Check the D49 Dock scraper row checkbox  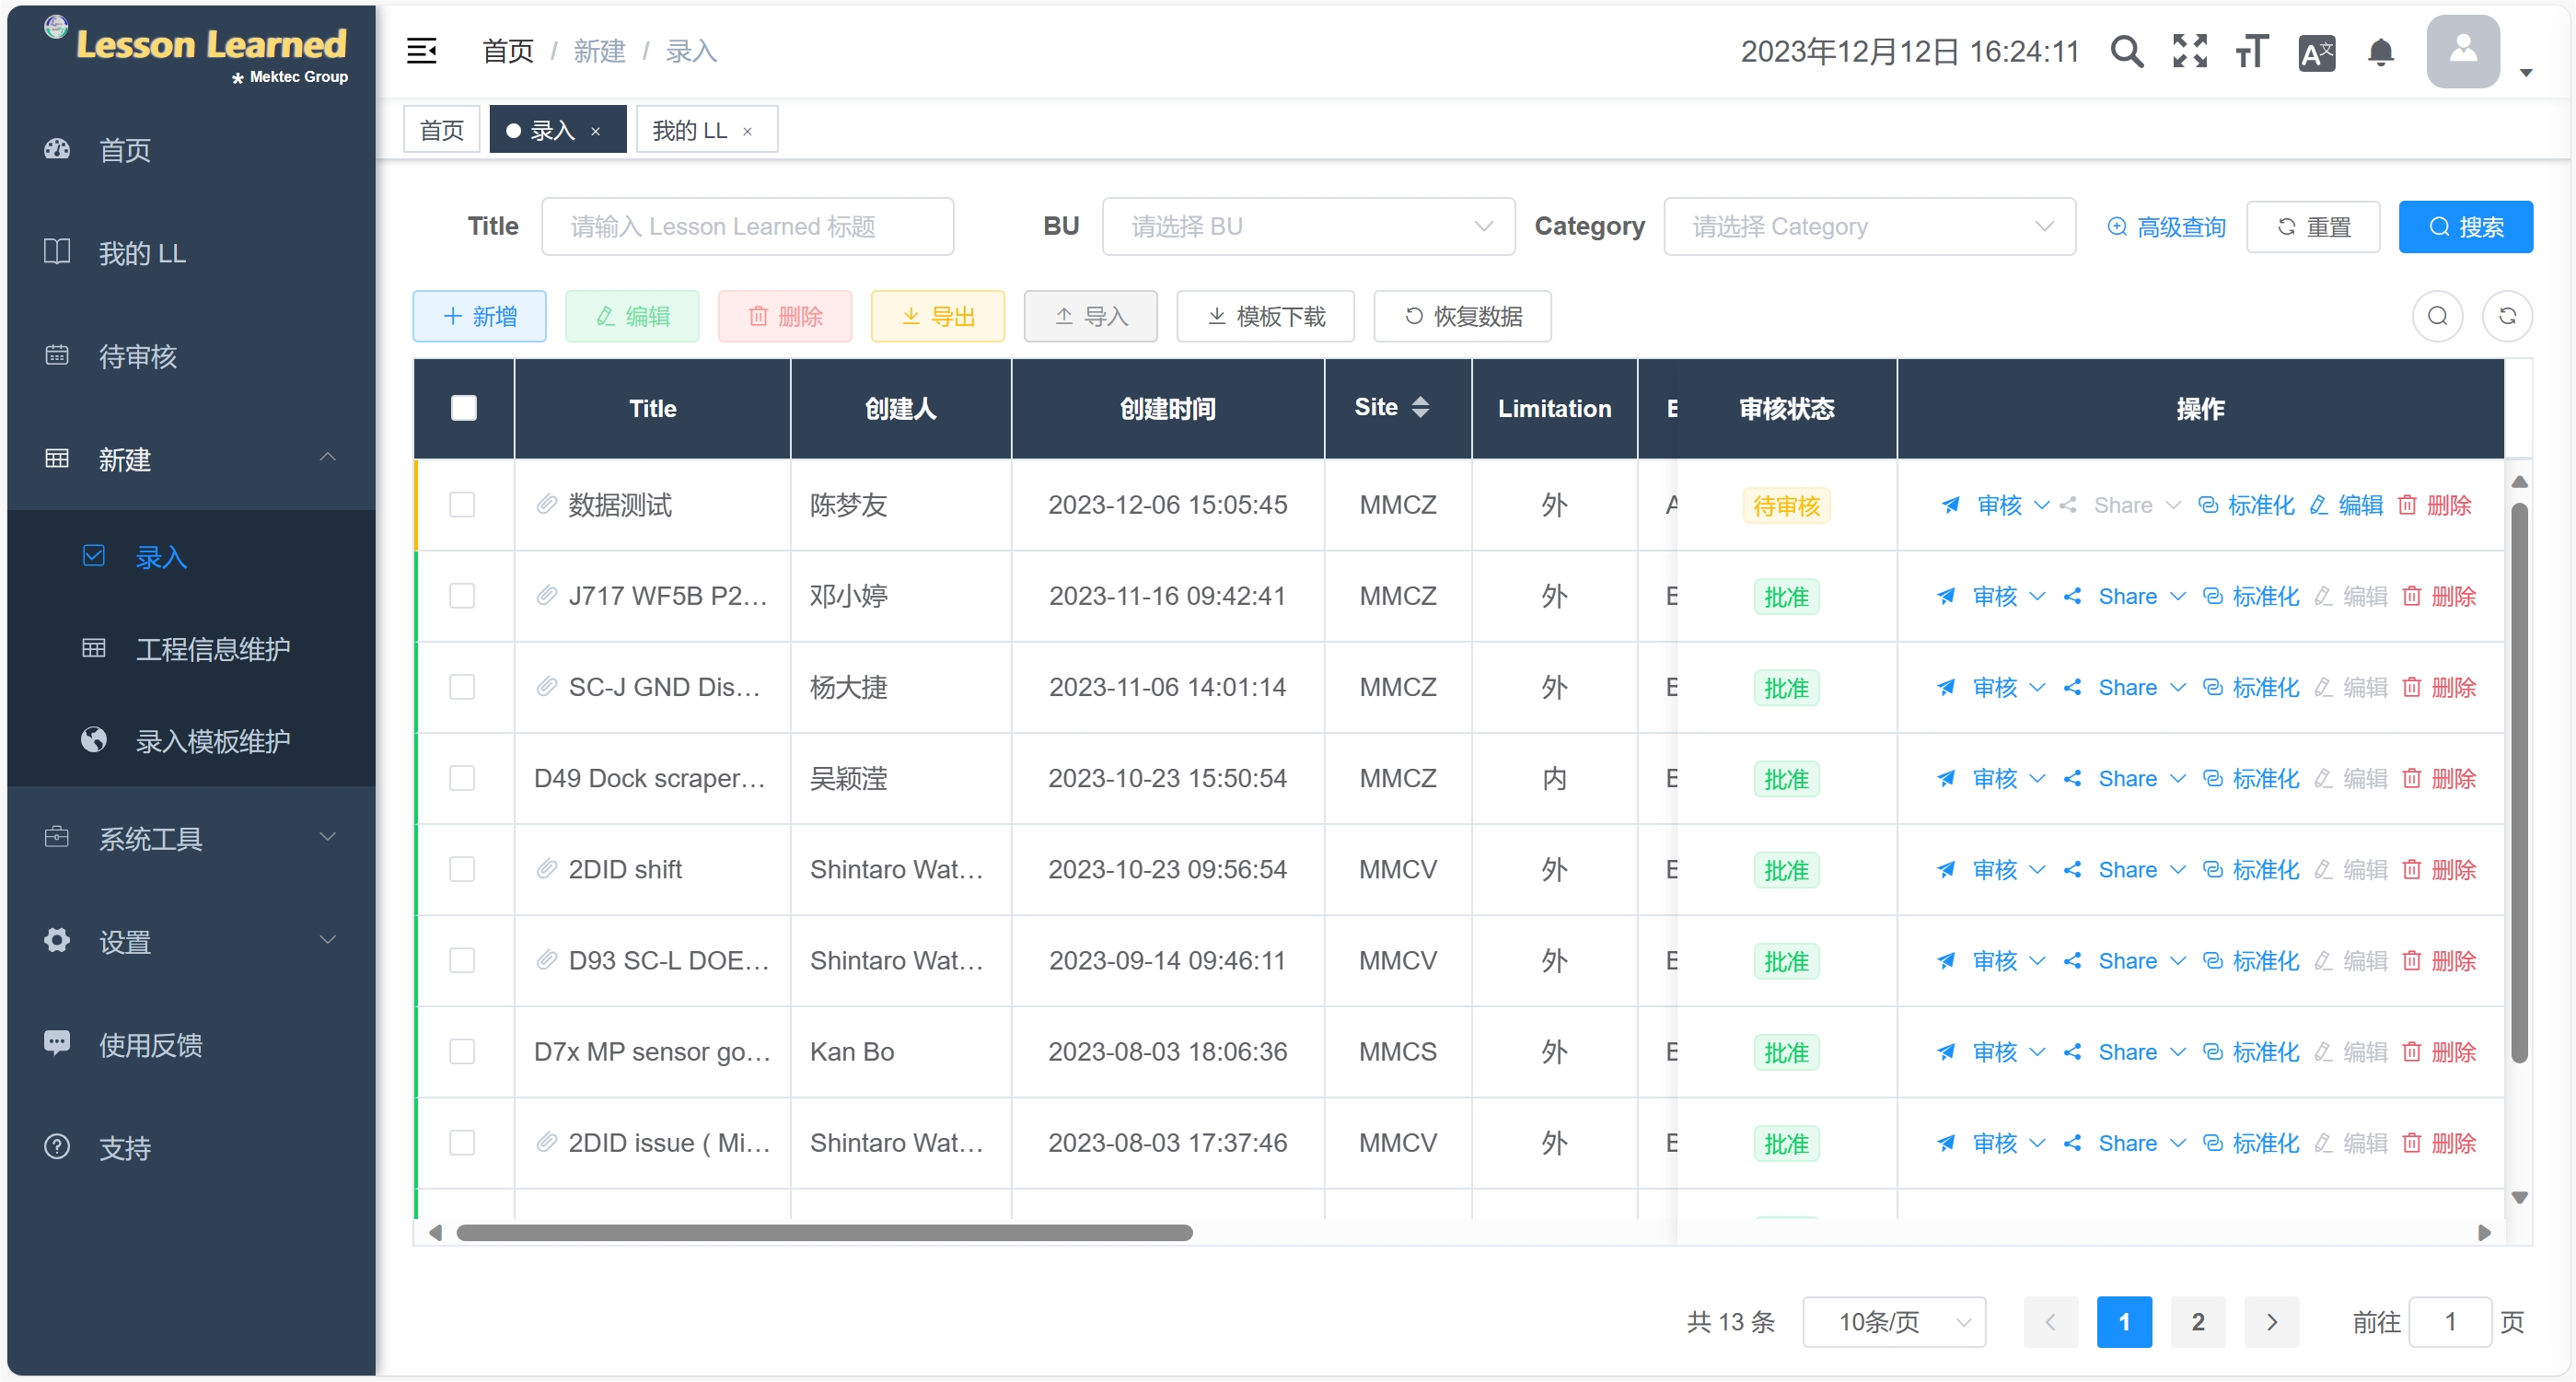pos(462,778)
